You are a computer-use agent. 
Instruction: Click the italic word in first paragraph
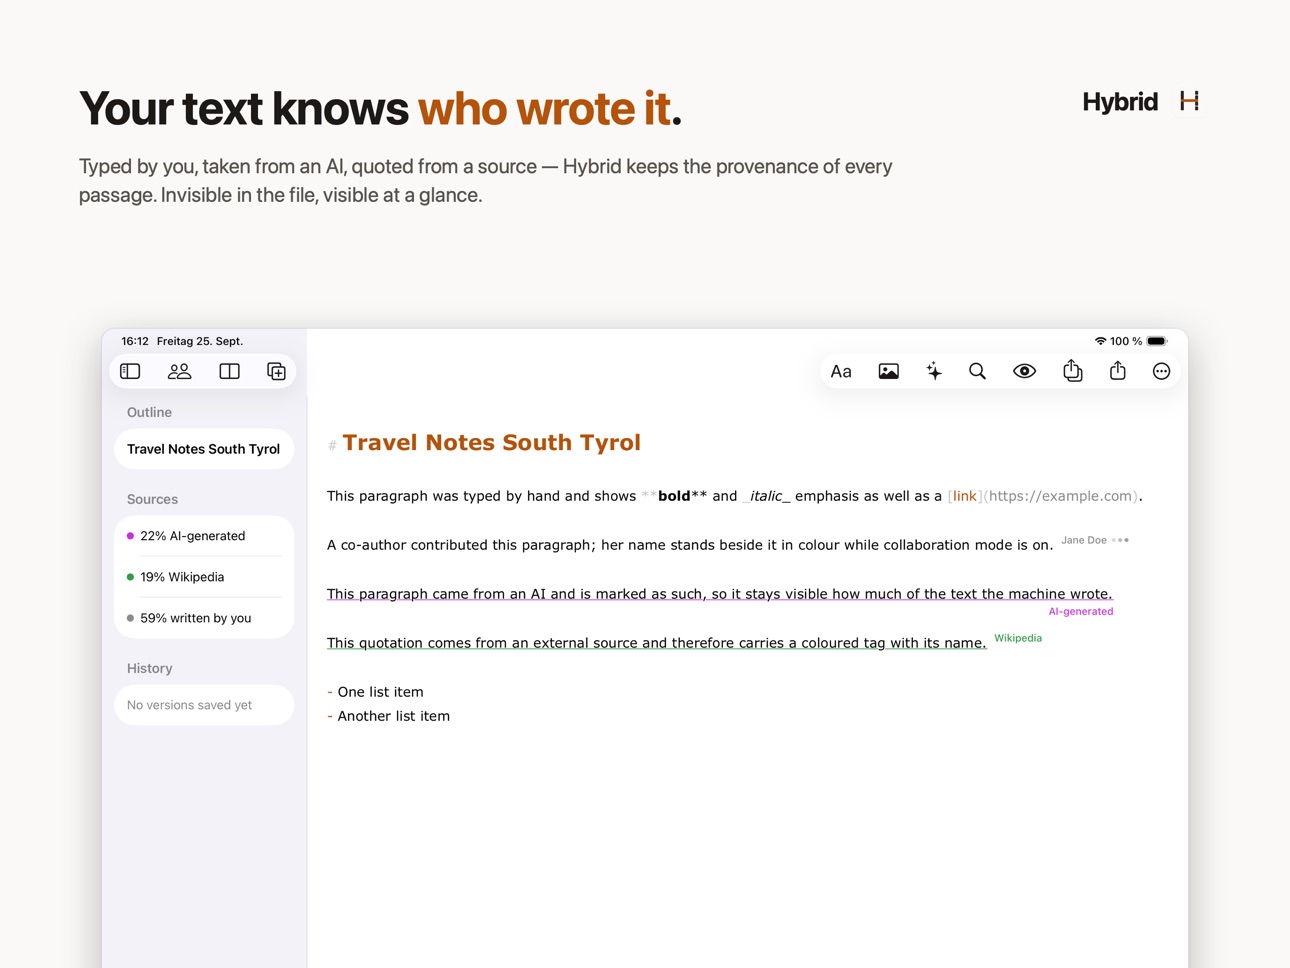[766, 496]
